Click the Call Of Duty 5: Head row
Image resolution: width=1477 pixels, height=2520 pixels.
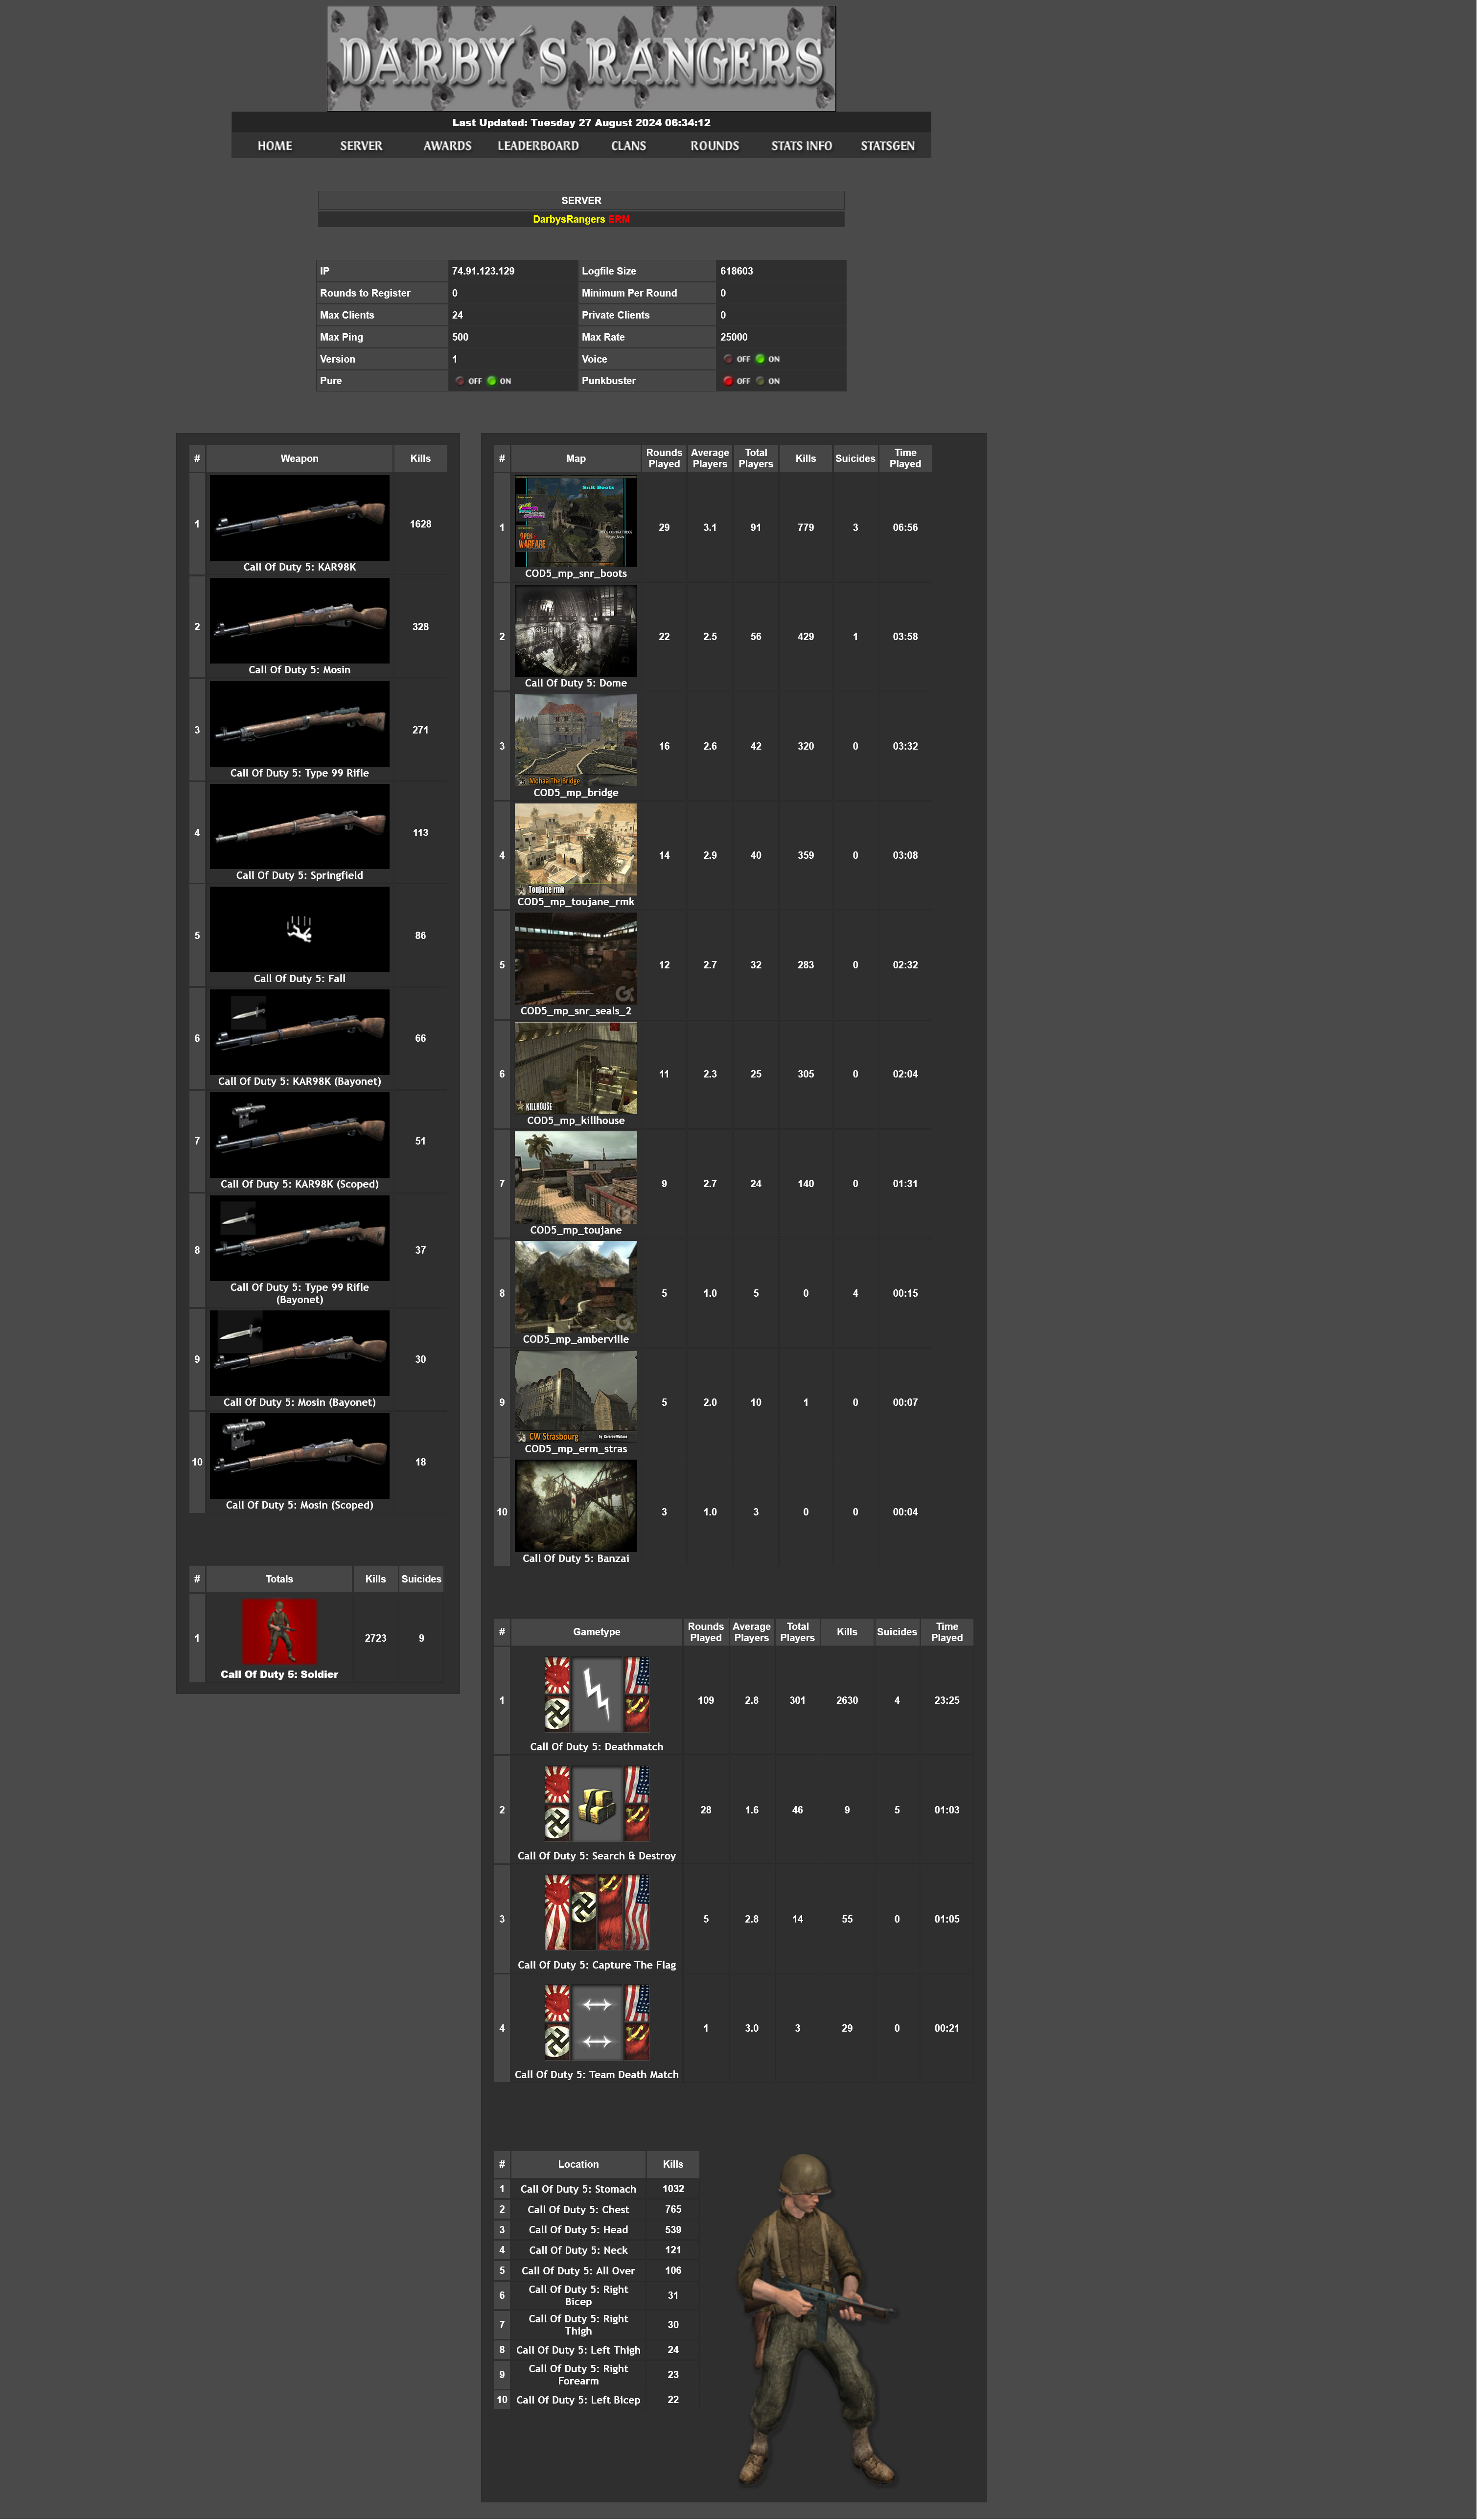596,2230
